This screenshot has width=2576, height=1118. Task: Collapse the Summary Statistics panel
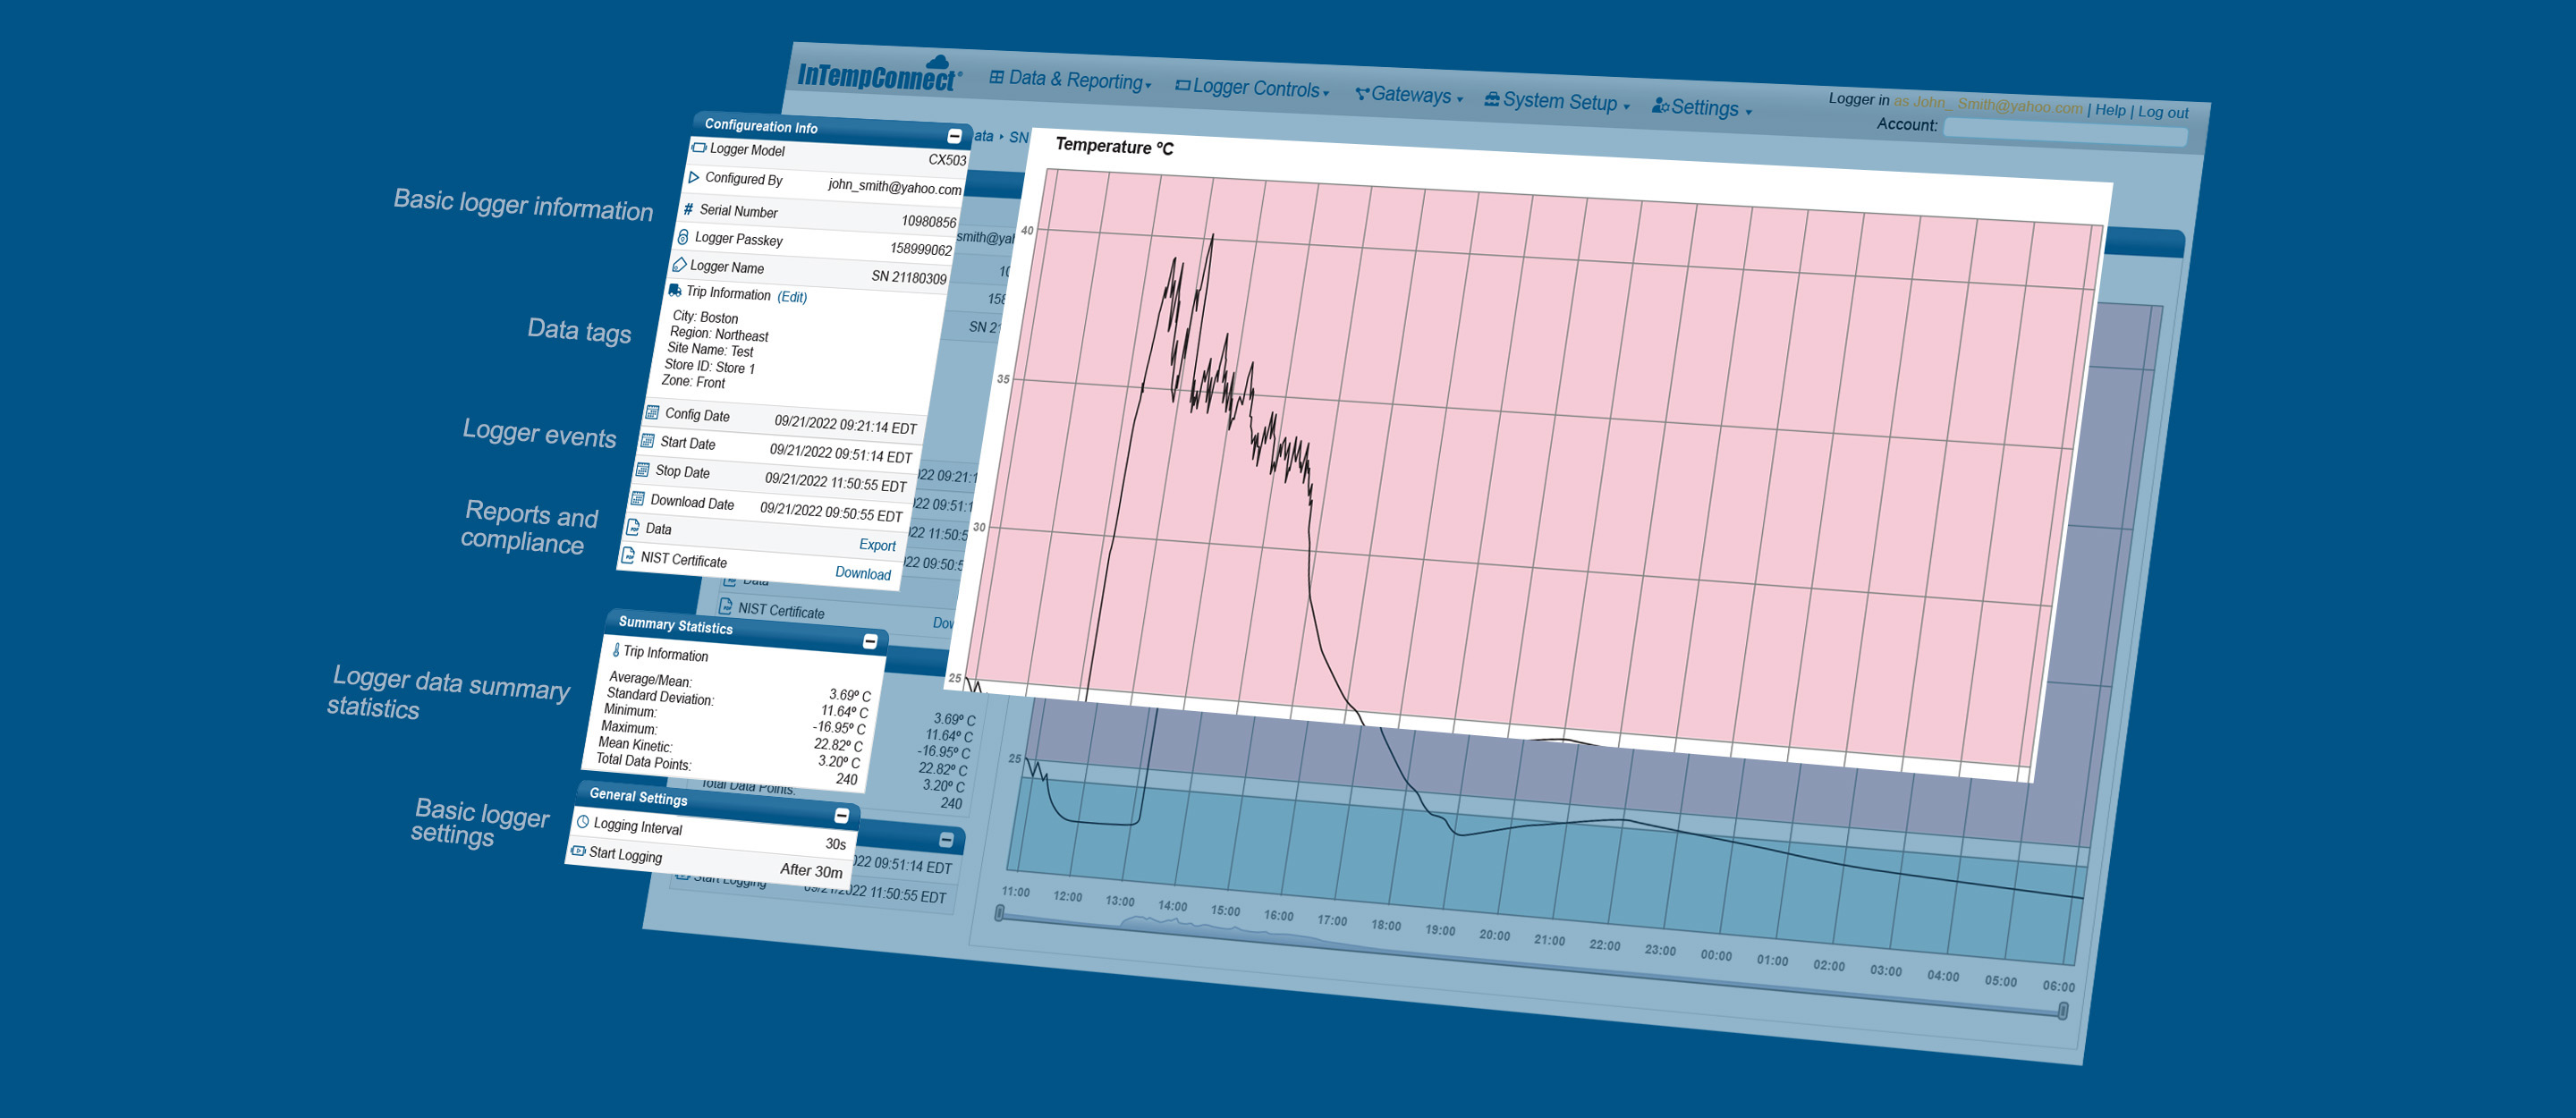coord(870,641)
